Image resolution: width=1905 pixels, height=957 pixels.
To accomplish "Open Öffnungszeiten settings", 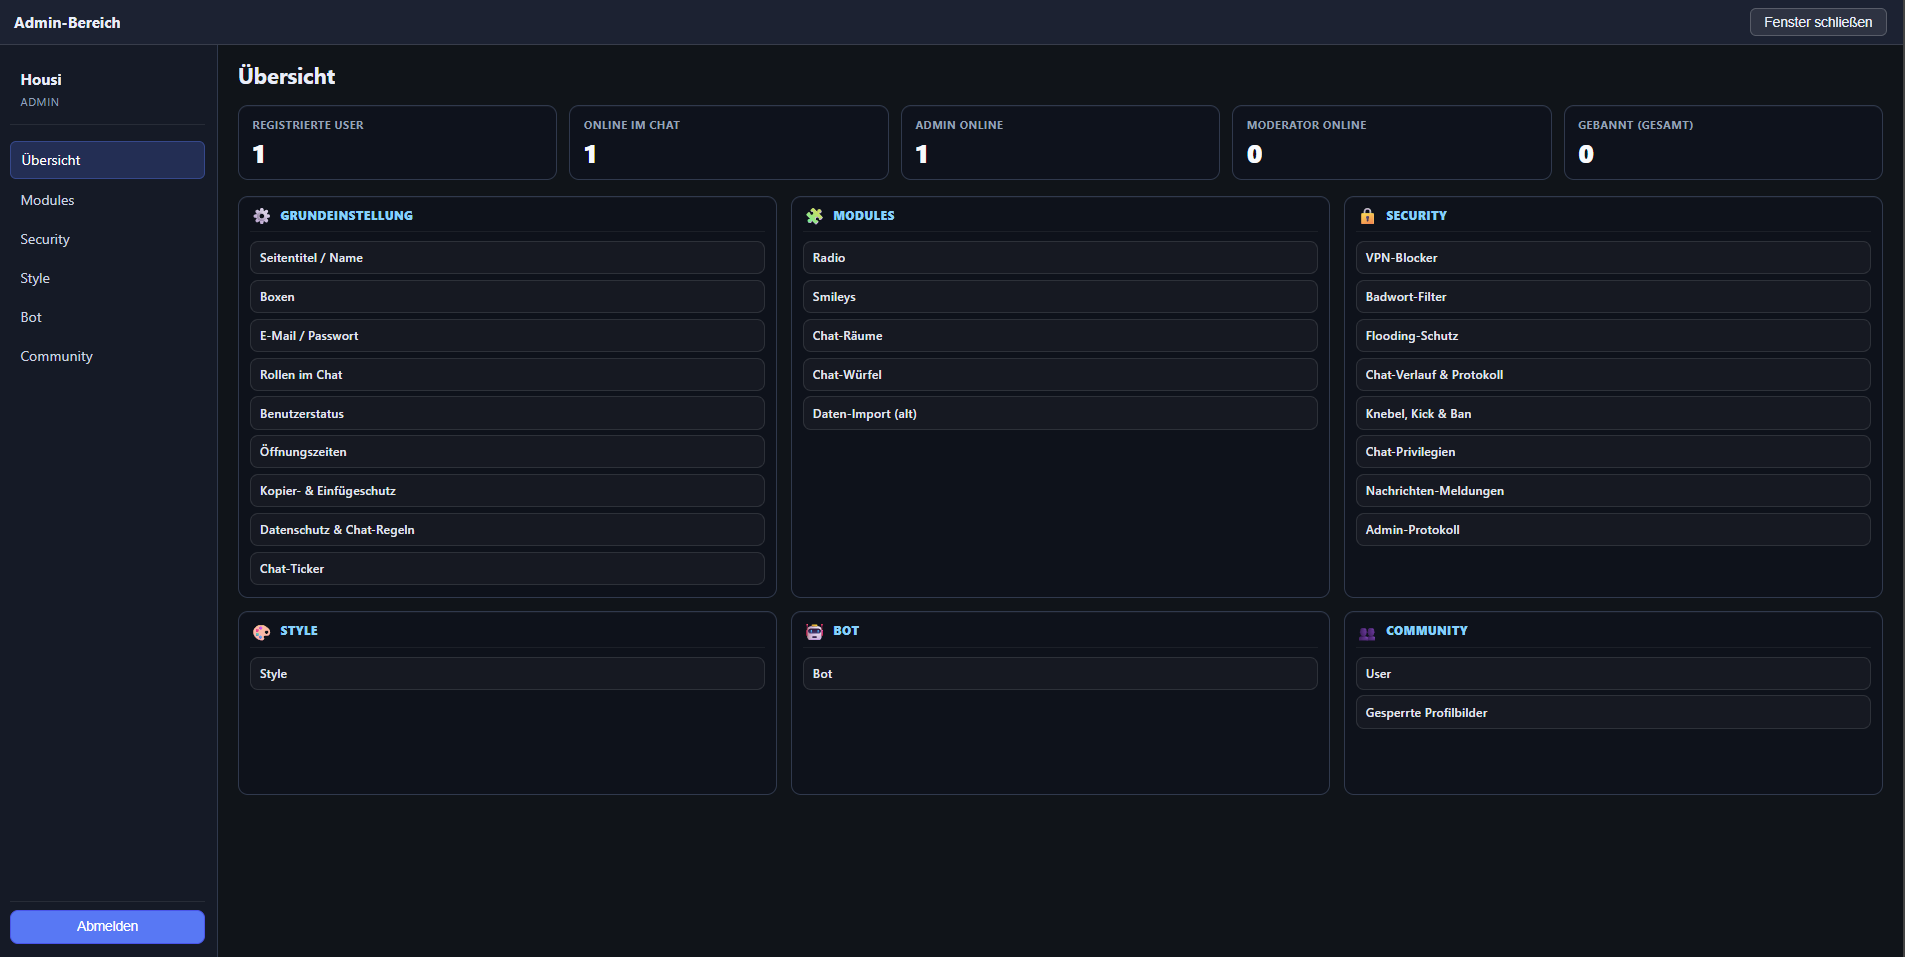I will 507,452.
